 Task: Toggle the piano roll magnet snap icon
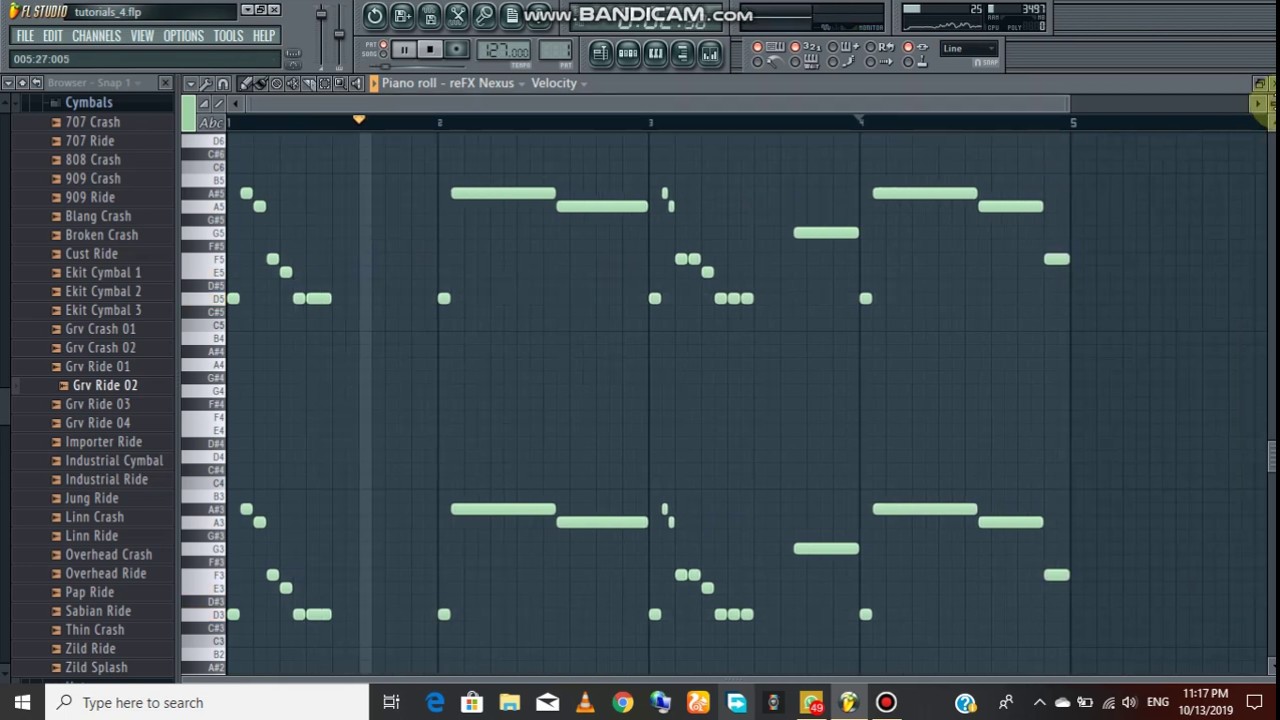(x=223, y=84)
